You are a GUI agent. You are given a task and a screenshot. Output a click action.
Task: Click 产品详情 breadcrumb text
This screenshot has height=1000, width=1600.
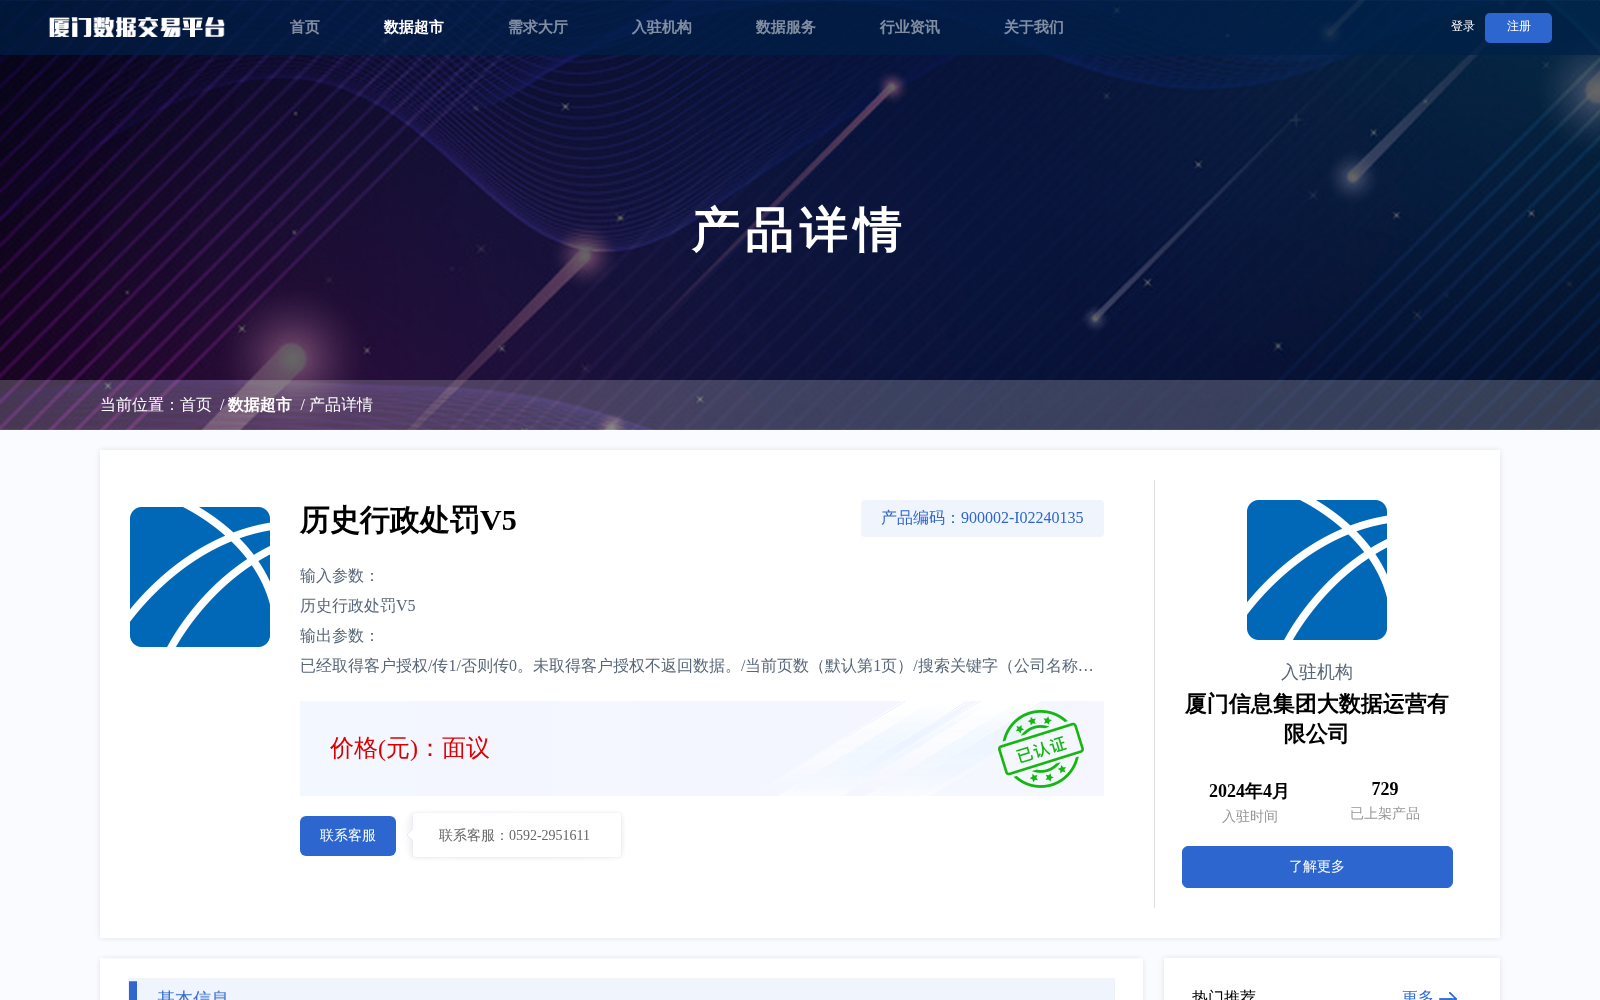(x=341, y=405)
